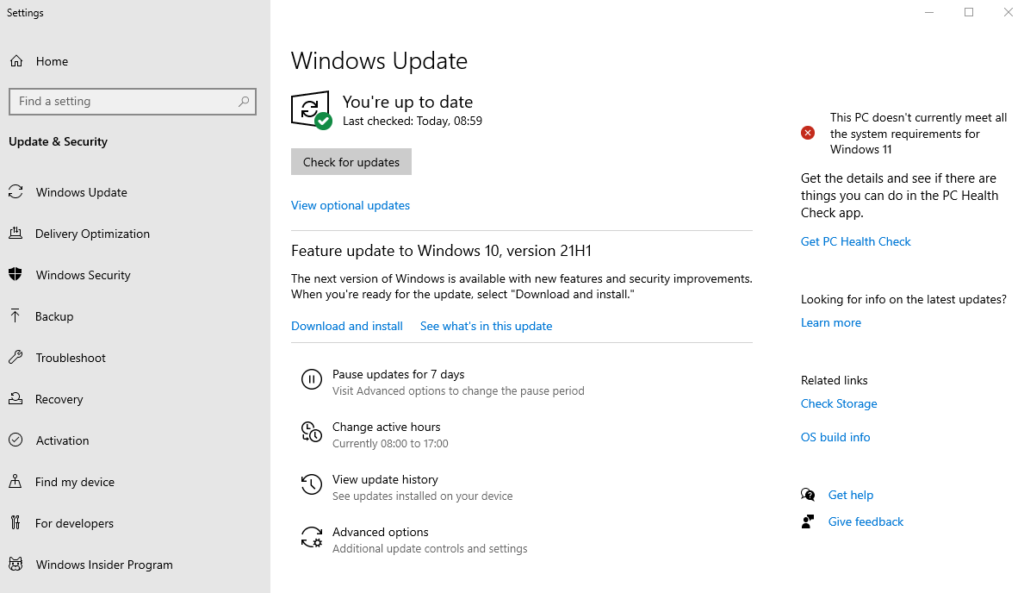The height and width of the screenshot is (593, 1024).
Task: Click the update history icon
Action: [x=312, y=485]
